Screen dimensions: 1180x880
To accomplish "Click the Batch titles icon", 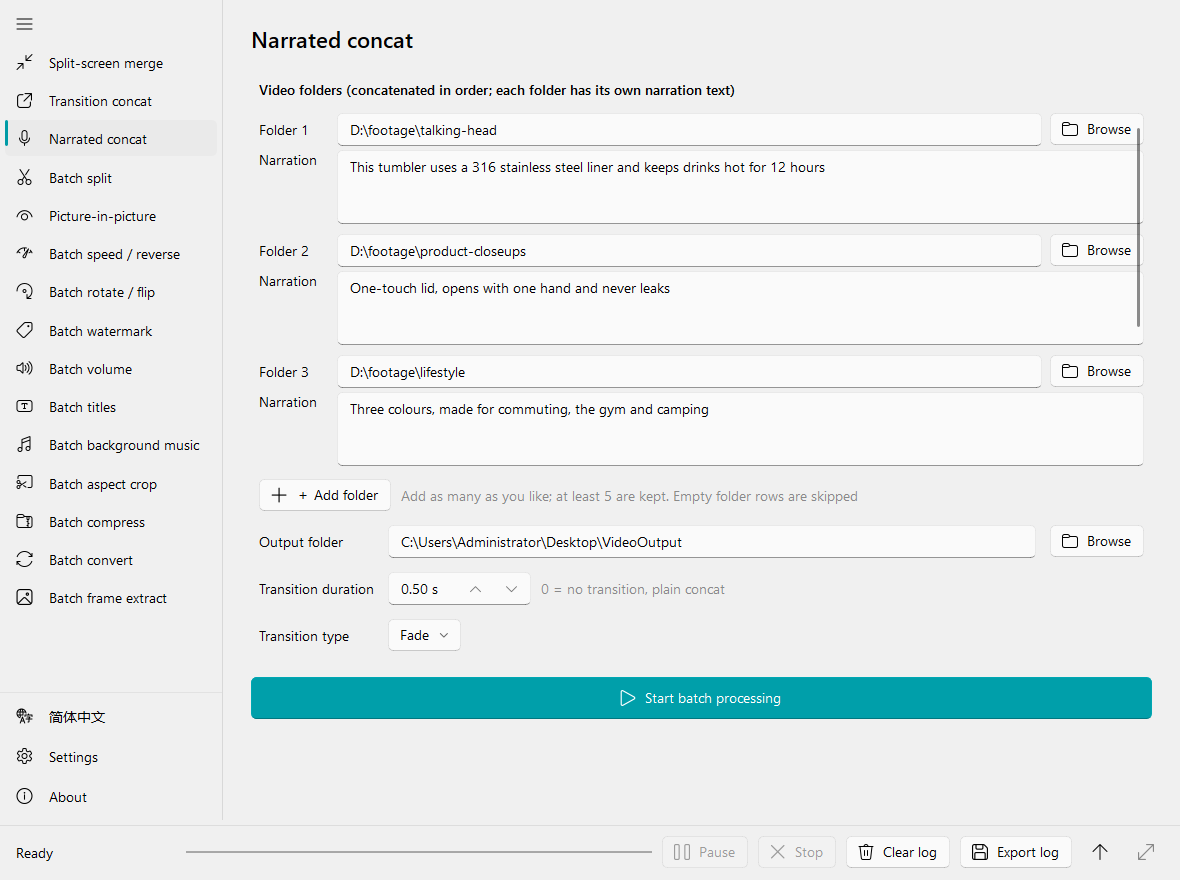I will (24, 407).
